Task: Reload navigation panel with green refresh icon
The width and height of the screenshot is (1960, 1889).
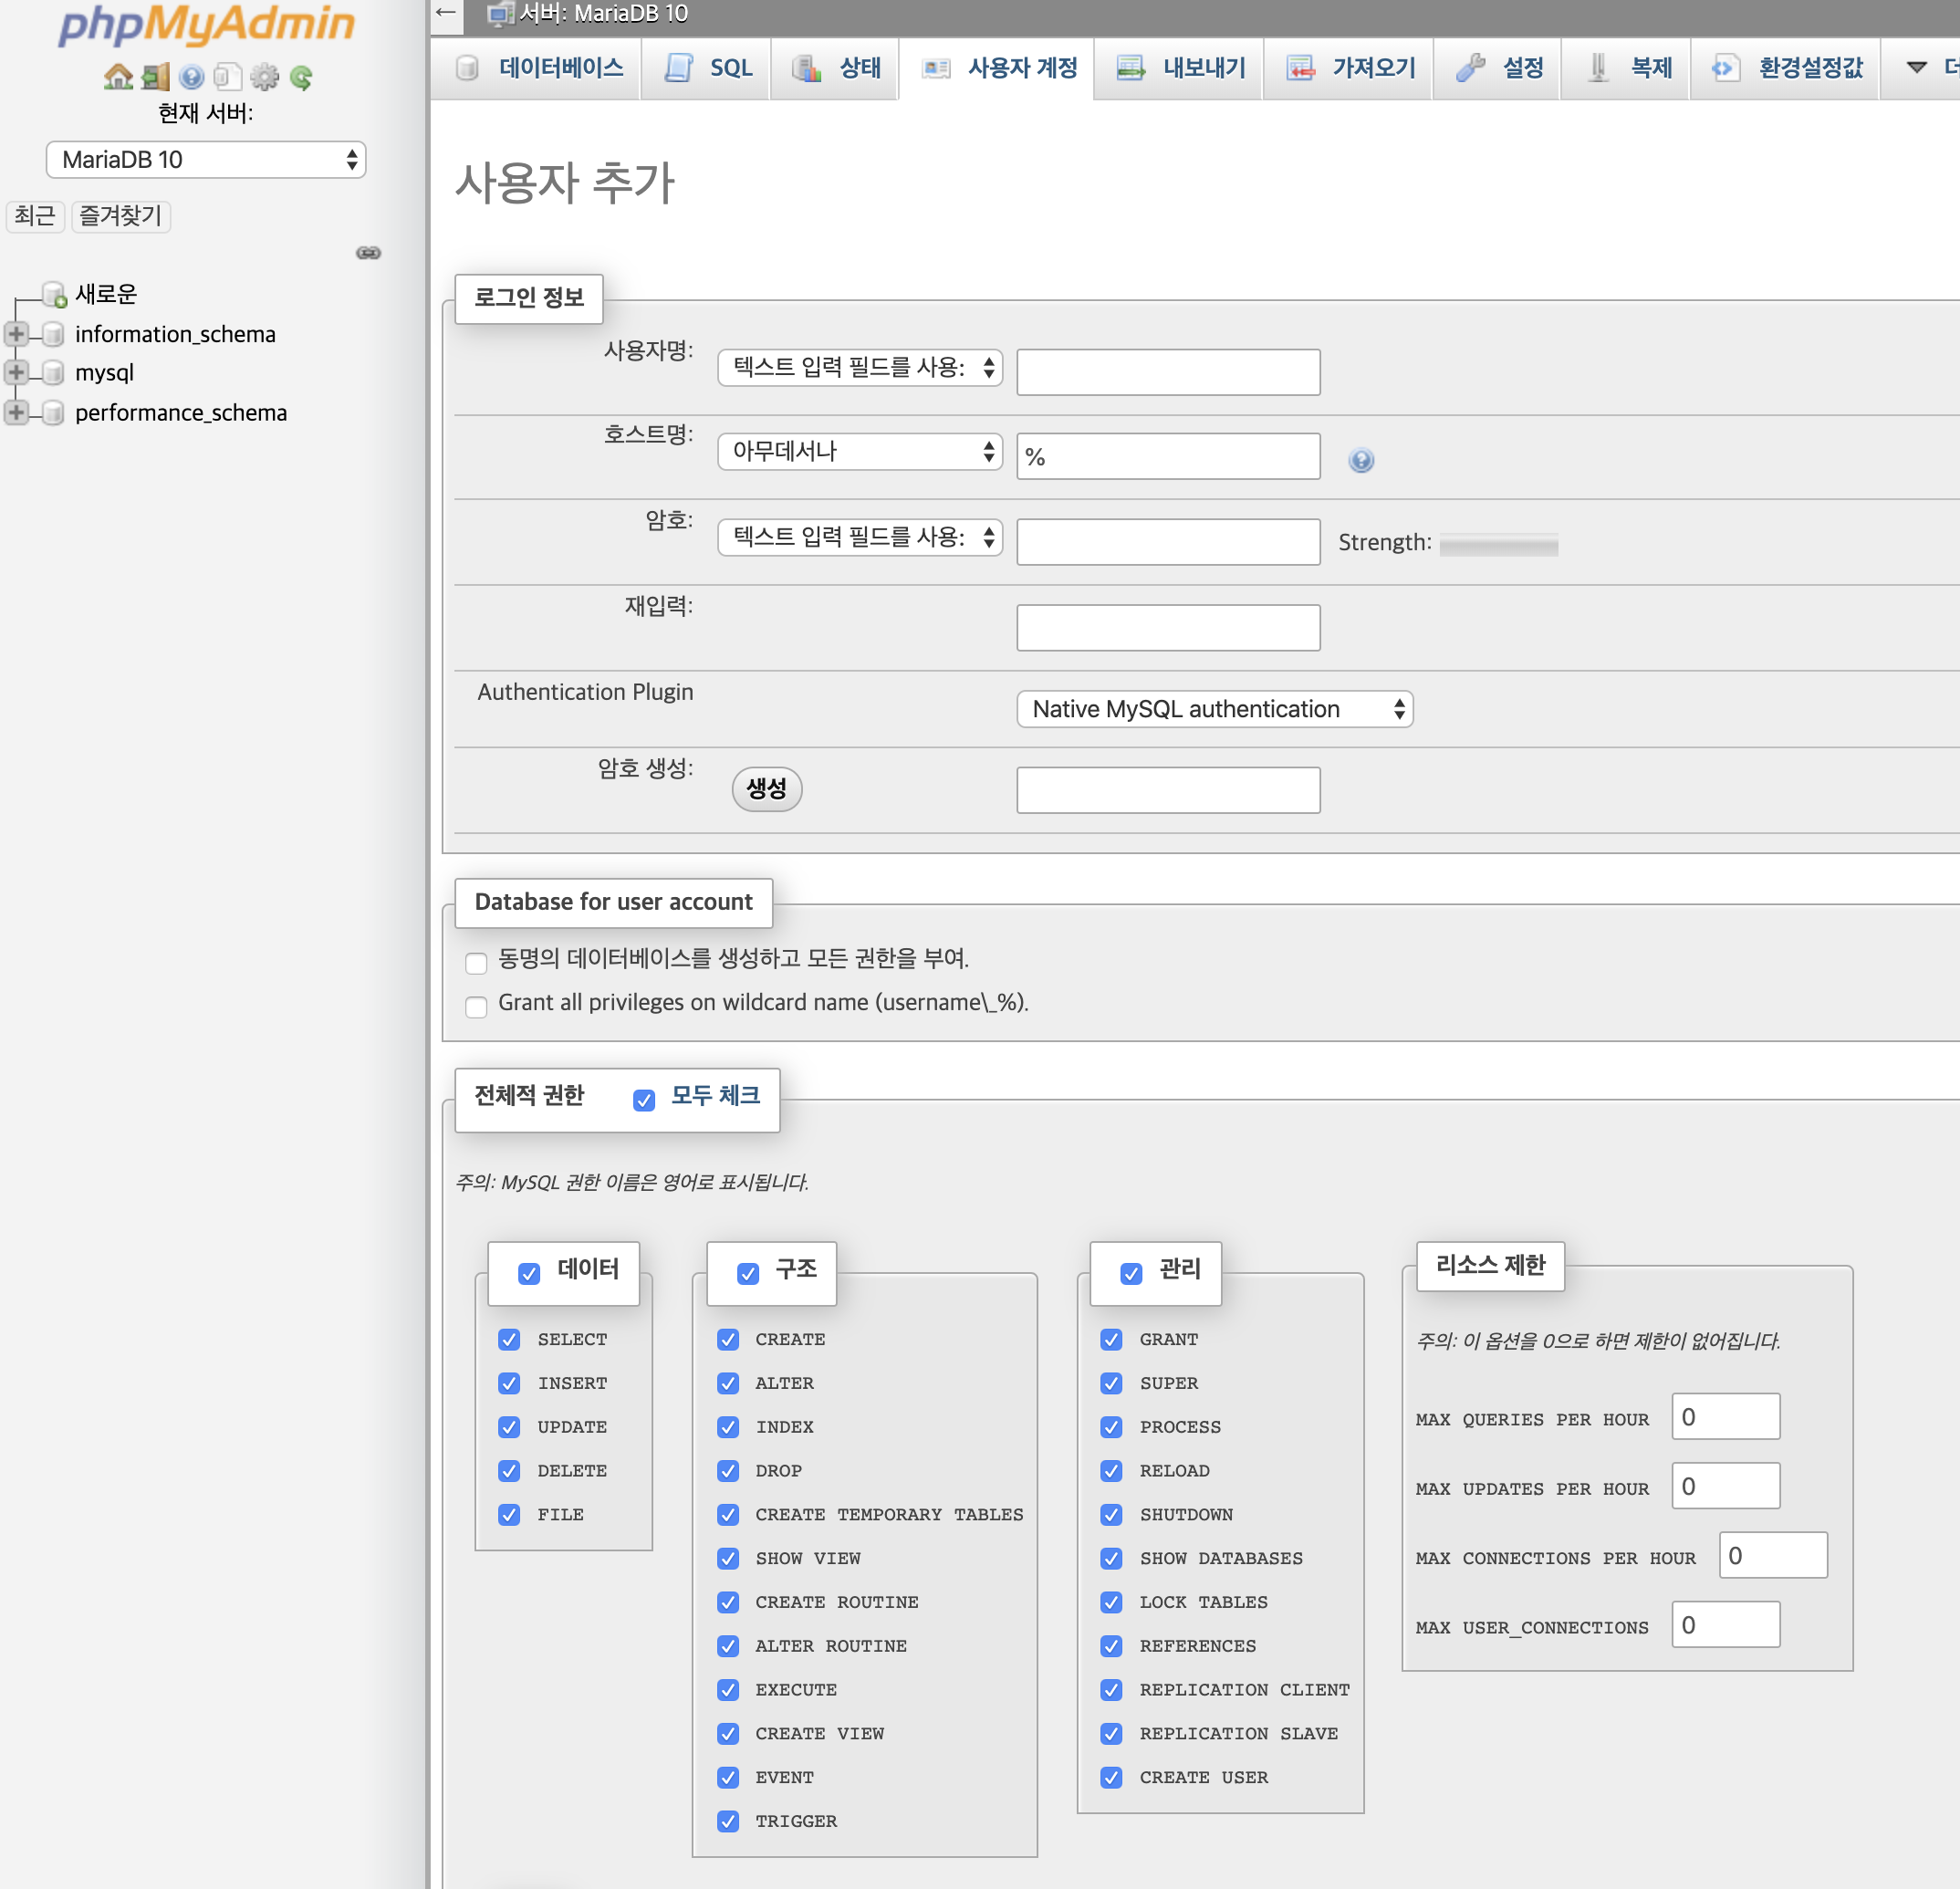Action: (301, 76)
